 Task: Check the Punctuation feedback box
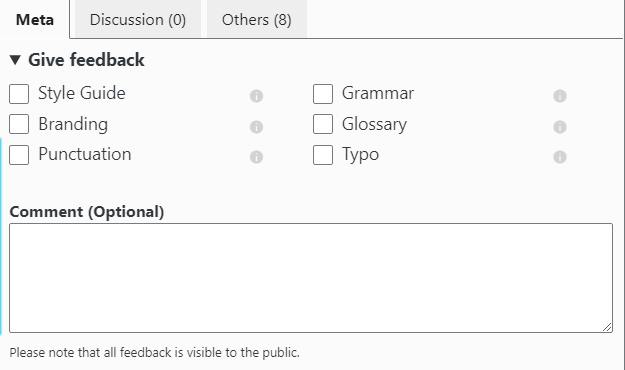click(19, 155)
